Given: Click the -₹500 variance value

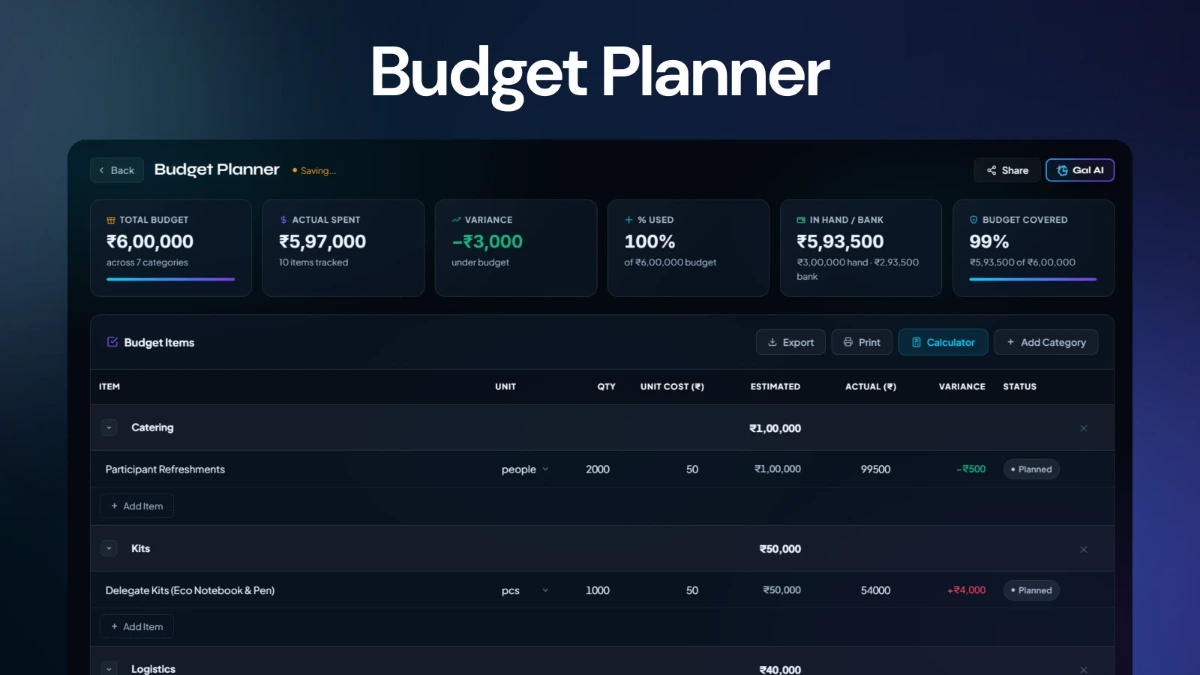Looking at the screenshot, I should [x=971, y=469].
